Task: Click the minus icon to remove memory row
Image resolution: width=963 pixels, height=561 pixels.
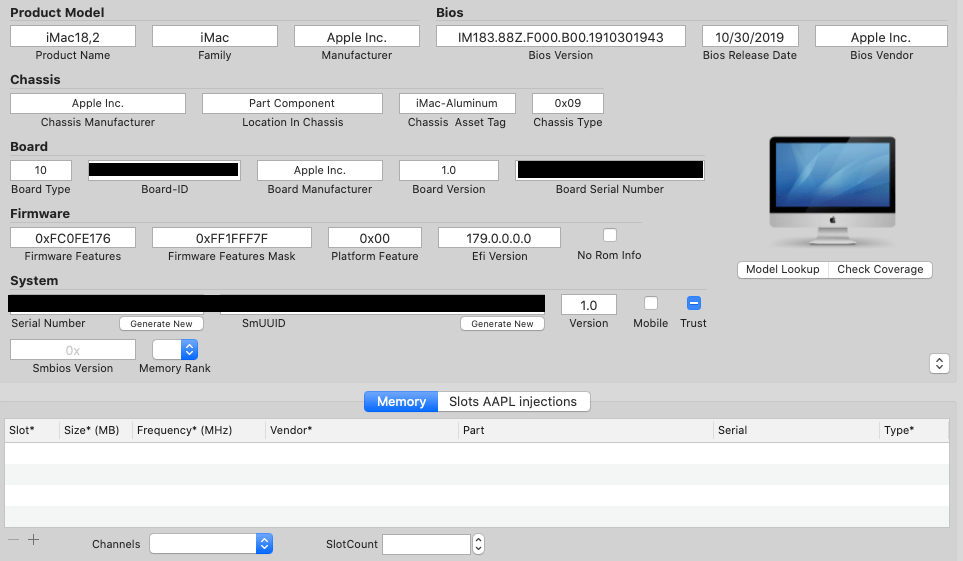Action: pyautogui.click(x=13, y=540)
